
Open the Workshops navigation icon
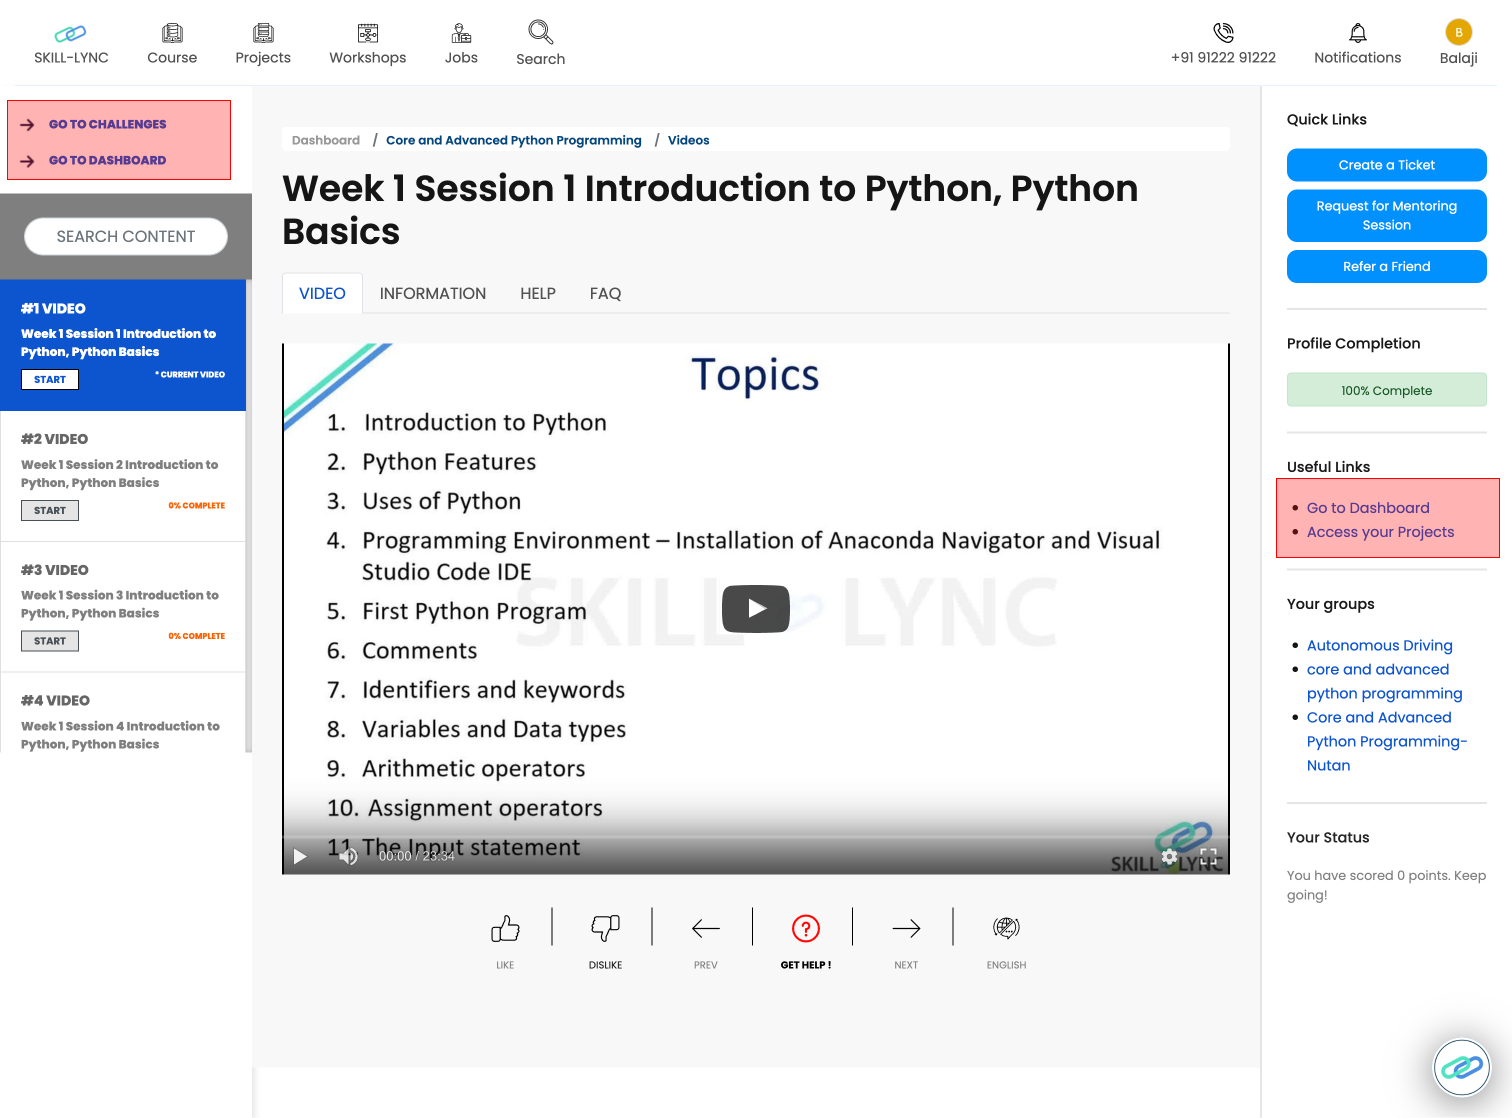[368, 33]
